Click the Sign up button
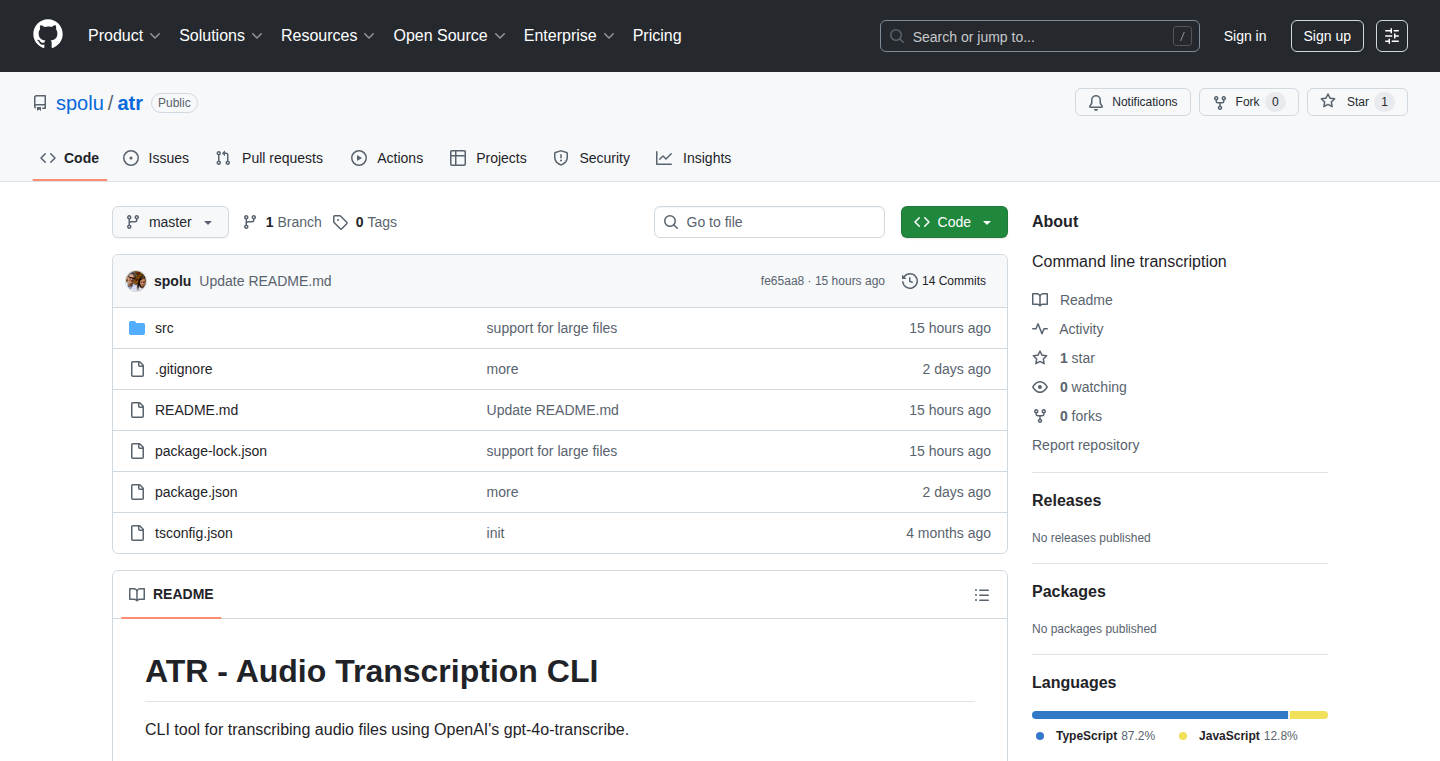Image resolution: width=1440 pixels, height=761 pixels. (x=1327, y=36)
